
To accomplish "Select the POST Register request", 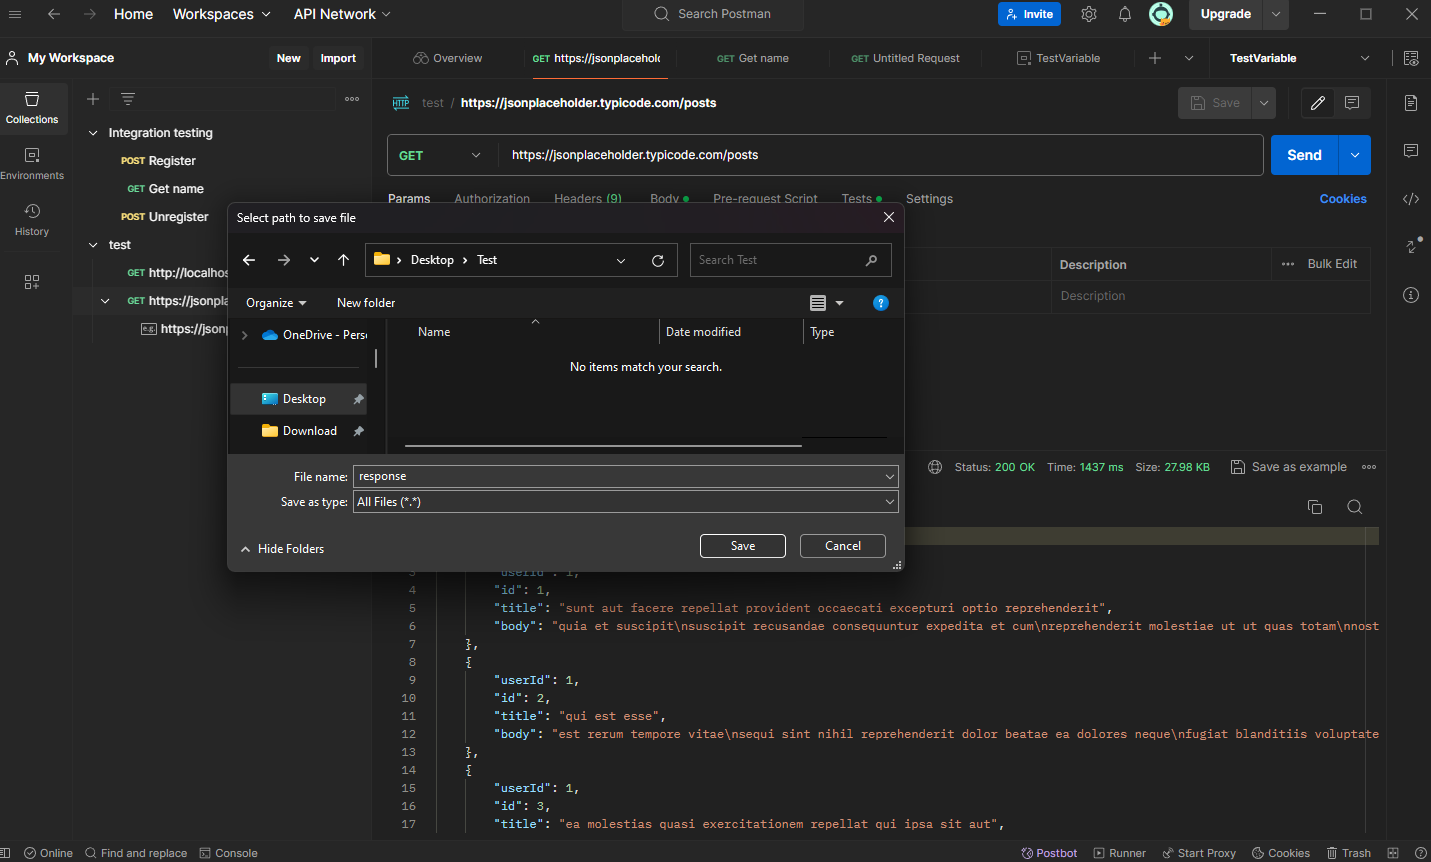I will point(158,161).
